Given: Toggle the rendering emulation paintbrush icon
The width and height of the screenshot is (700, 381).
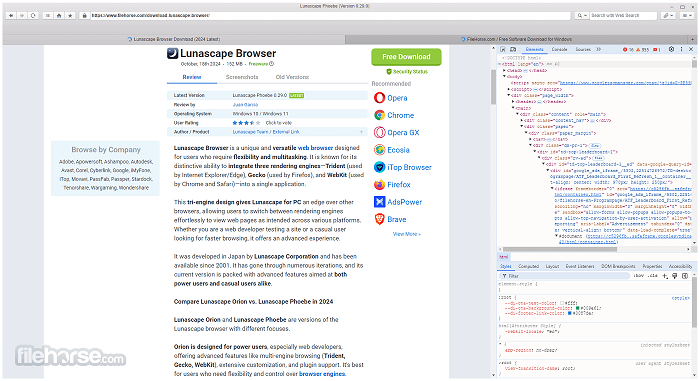Looking at the screenshot, I should [675, 276].
